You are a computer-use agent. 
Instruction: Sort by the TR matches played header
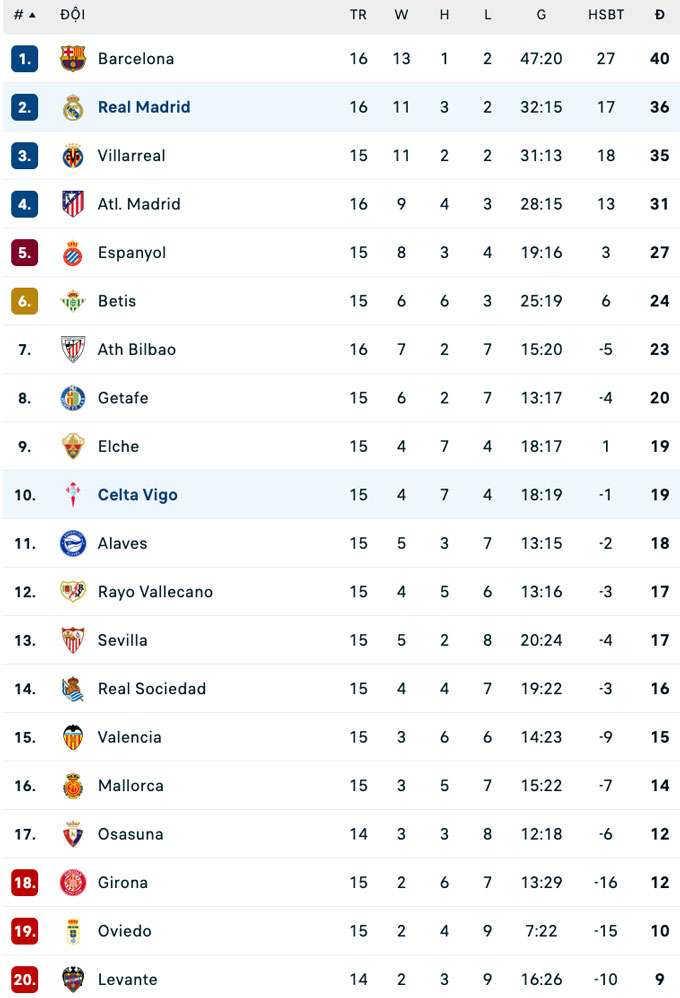point(358,15)
